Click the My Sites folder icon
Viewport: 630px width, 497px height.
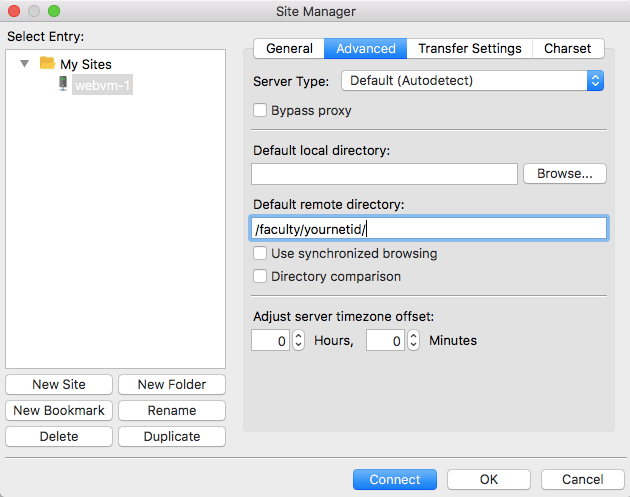point(47,64)
